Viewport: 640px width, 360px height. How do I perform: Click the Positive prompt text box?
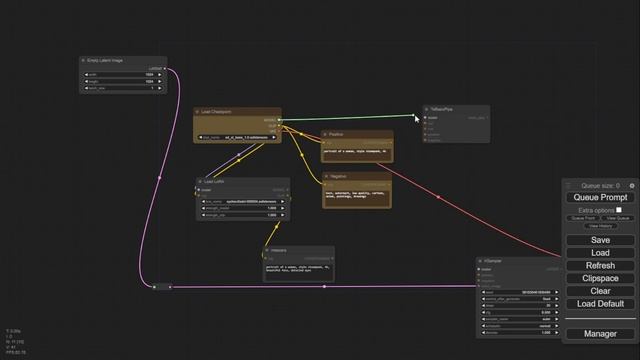357,155
